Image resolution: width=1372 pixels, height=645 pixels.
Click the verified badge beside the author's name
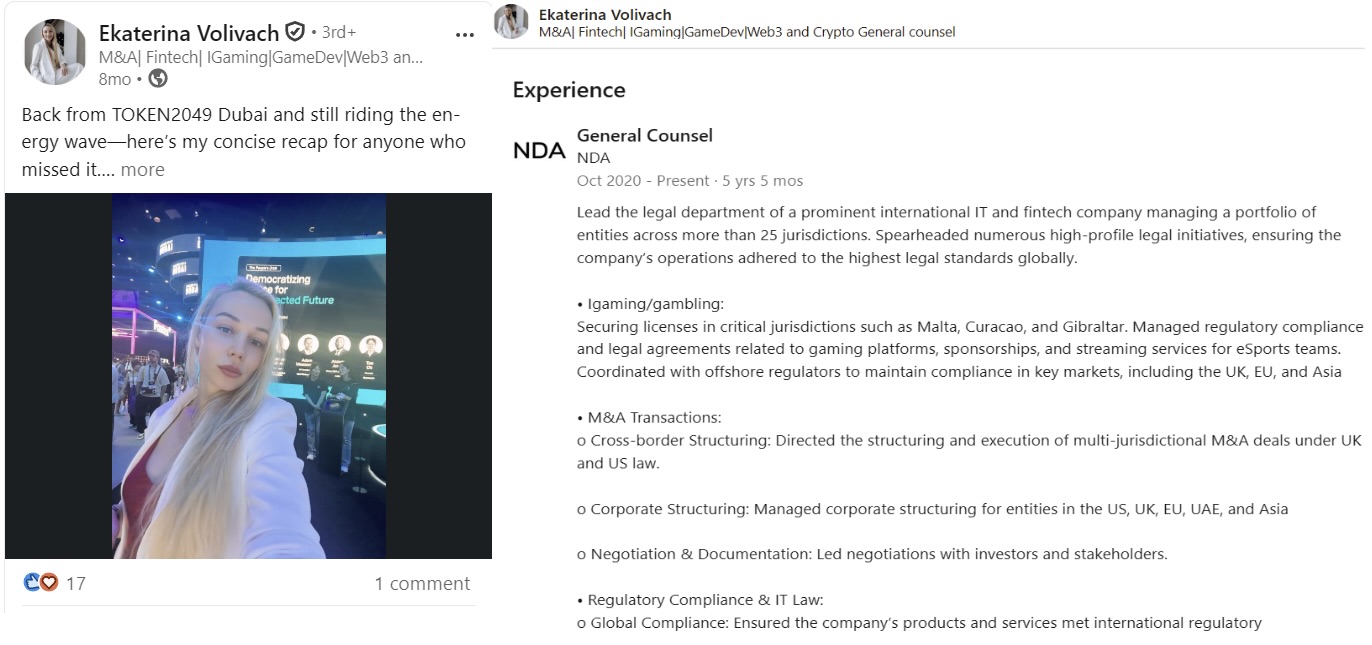[295, 32]
